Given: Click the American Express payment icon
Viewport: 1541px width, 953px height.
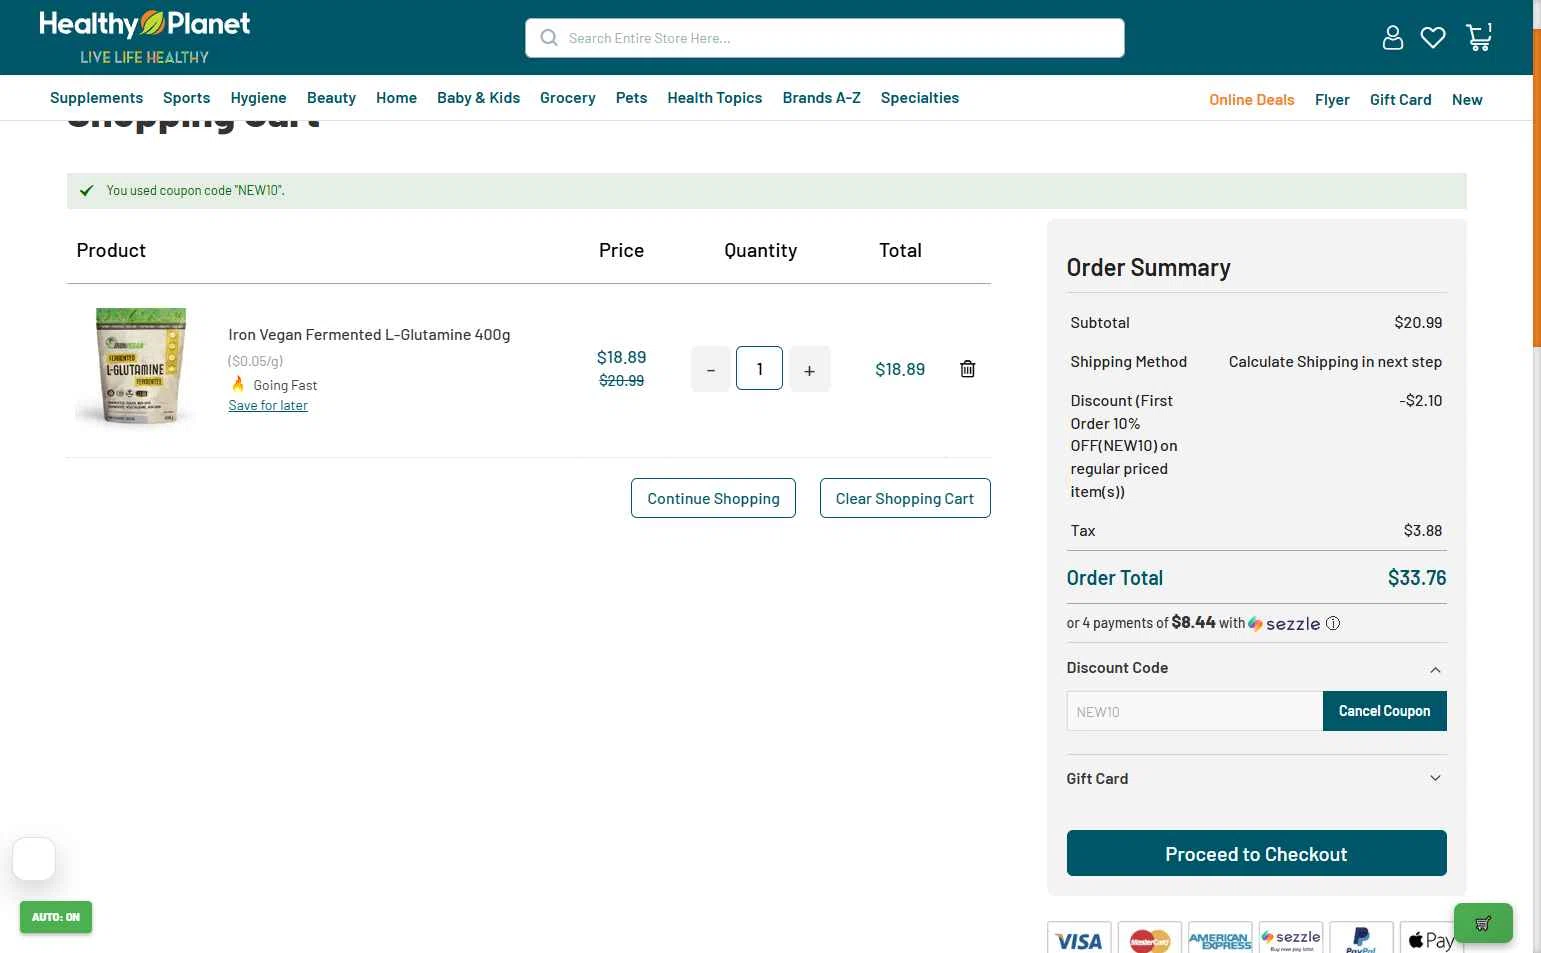Looking at the screenshot, I should 1220,938.
